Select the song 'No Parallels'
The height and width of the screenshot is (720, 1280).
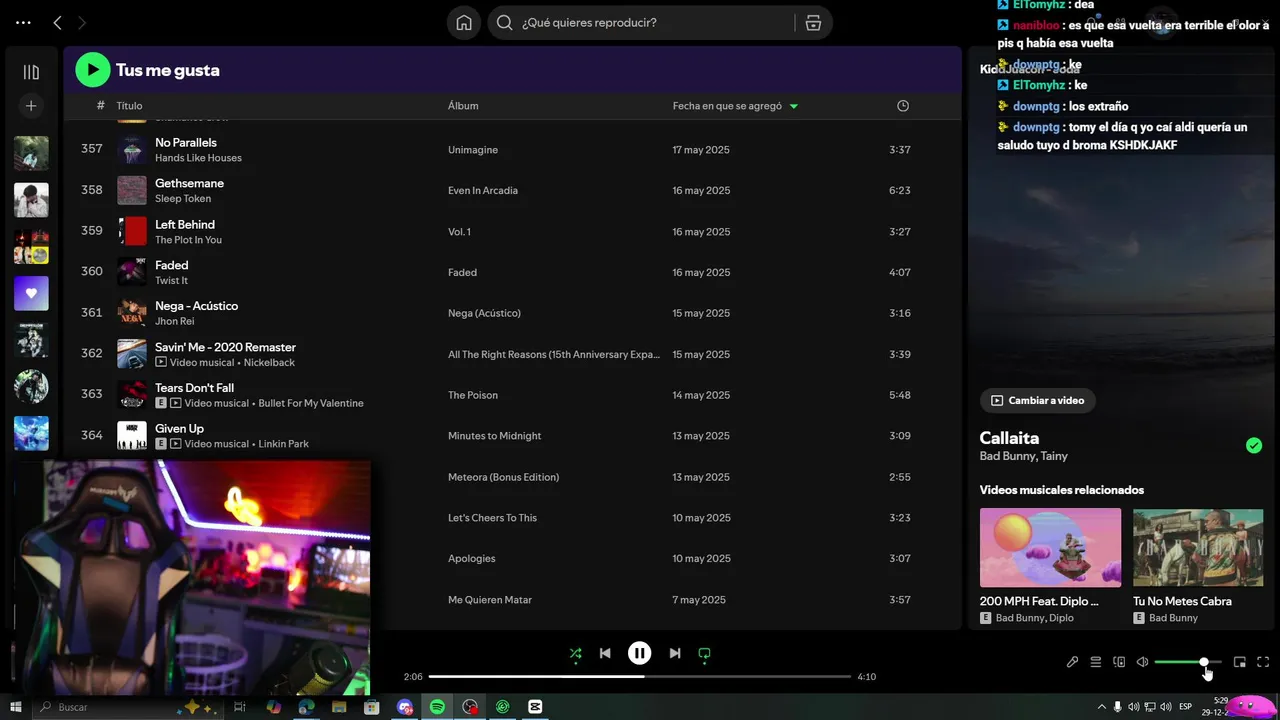pyautogui.click(x=186, y=142)
